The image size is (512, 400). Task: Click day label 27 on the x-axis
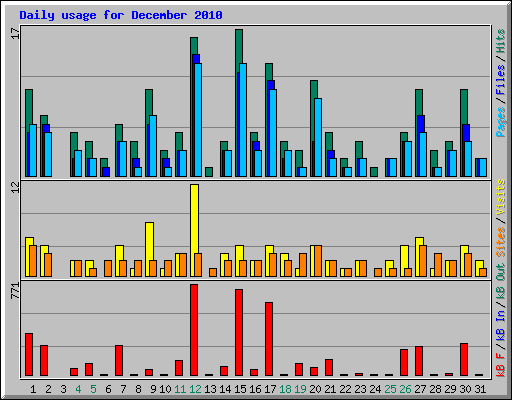420,389
